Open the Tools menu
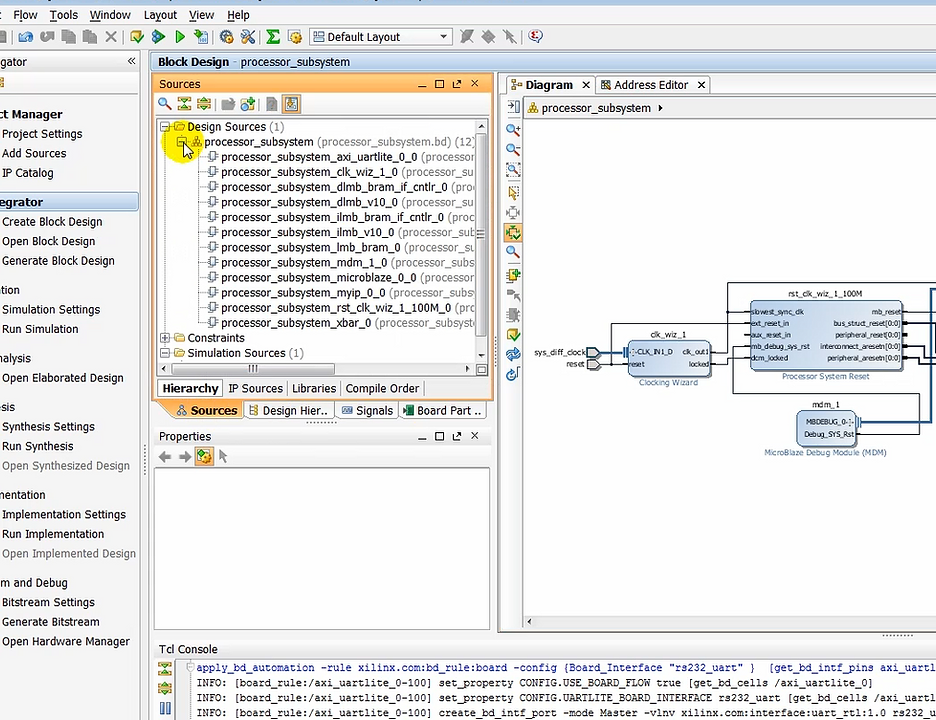This screenshot has width=936, height=720. [x=63, y=14]
